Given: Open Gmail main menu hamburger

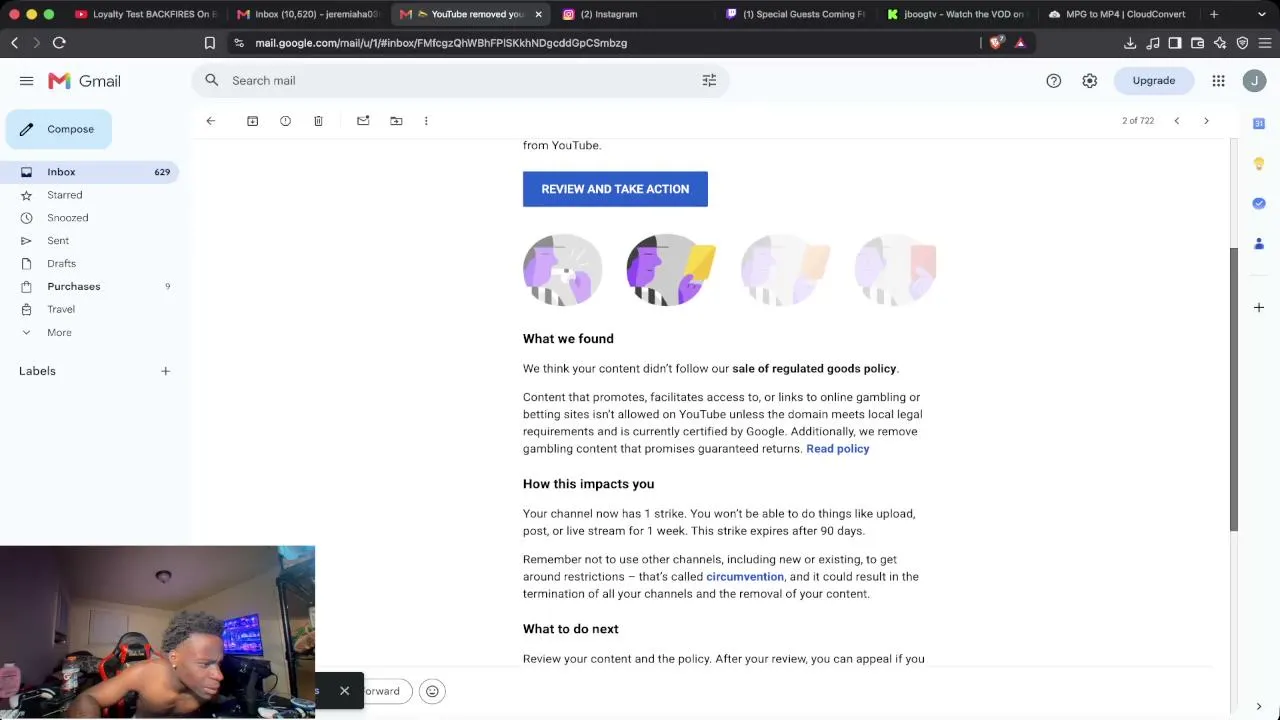Looking at the screenshot, I should pos(27,81).
